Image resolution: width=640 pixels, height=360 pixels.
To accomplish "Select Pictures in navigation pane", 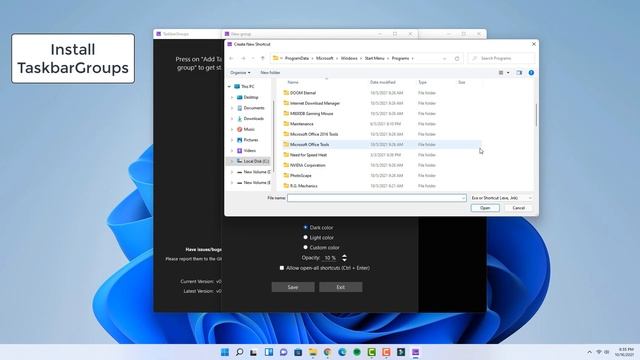I will (247, 140).
